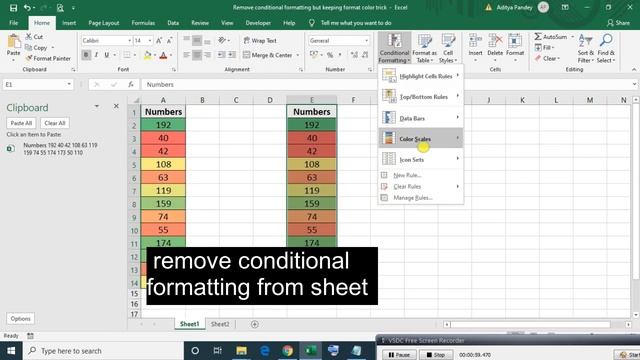Toggle align right
Screen dimensions: 640x360
207,55
